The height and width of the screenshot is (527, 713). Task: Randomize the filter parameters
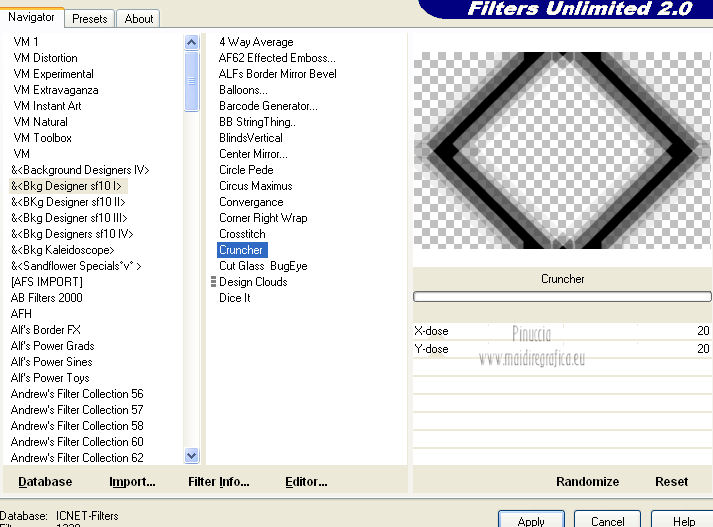tap(587, 482)
